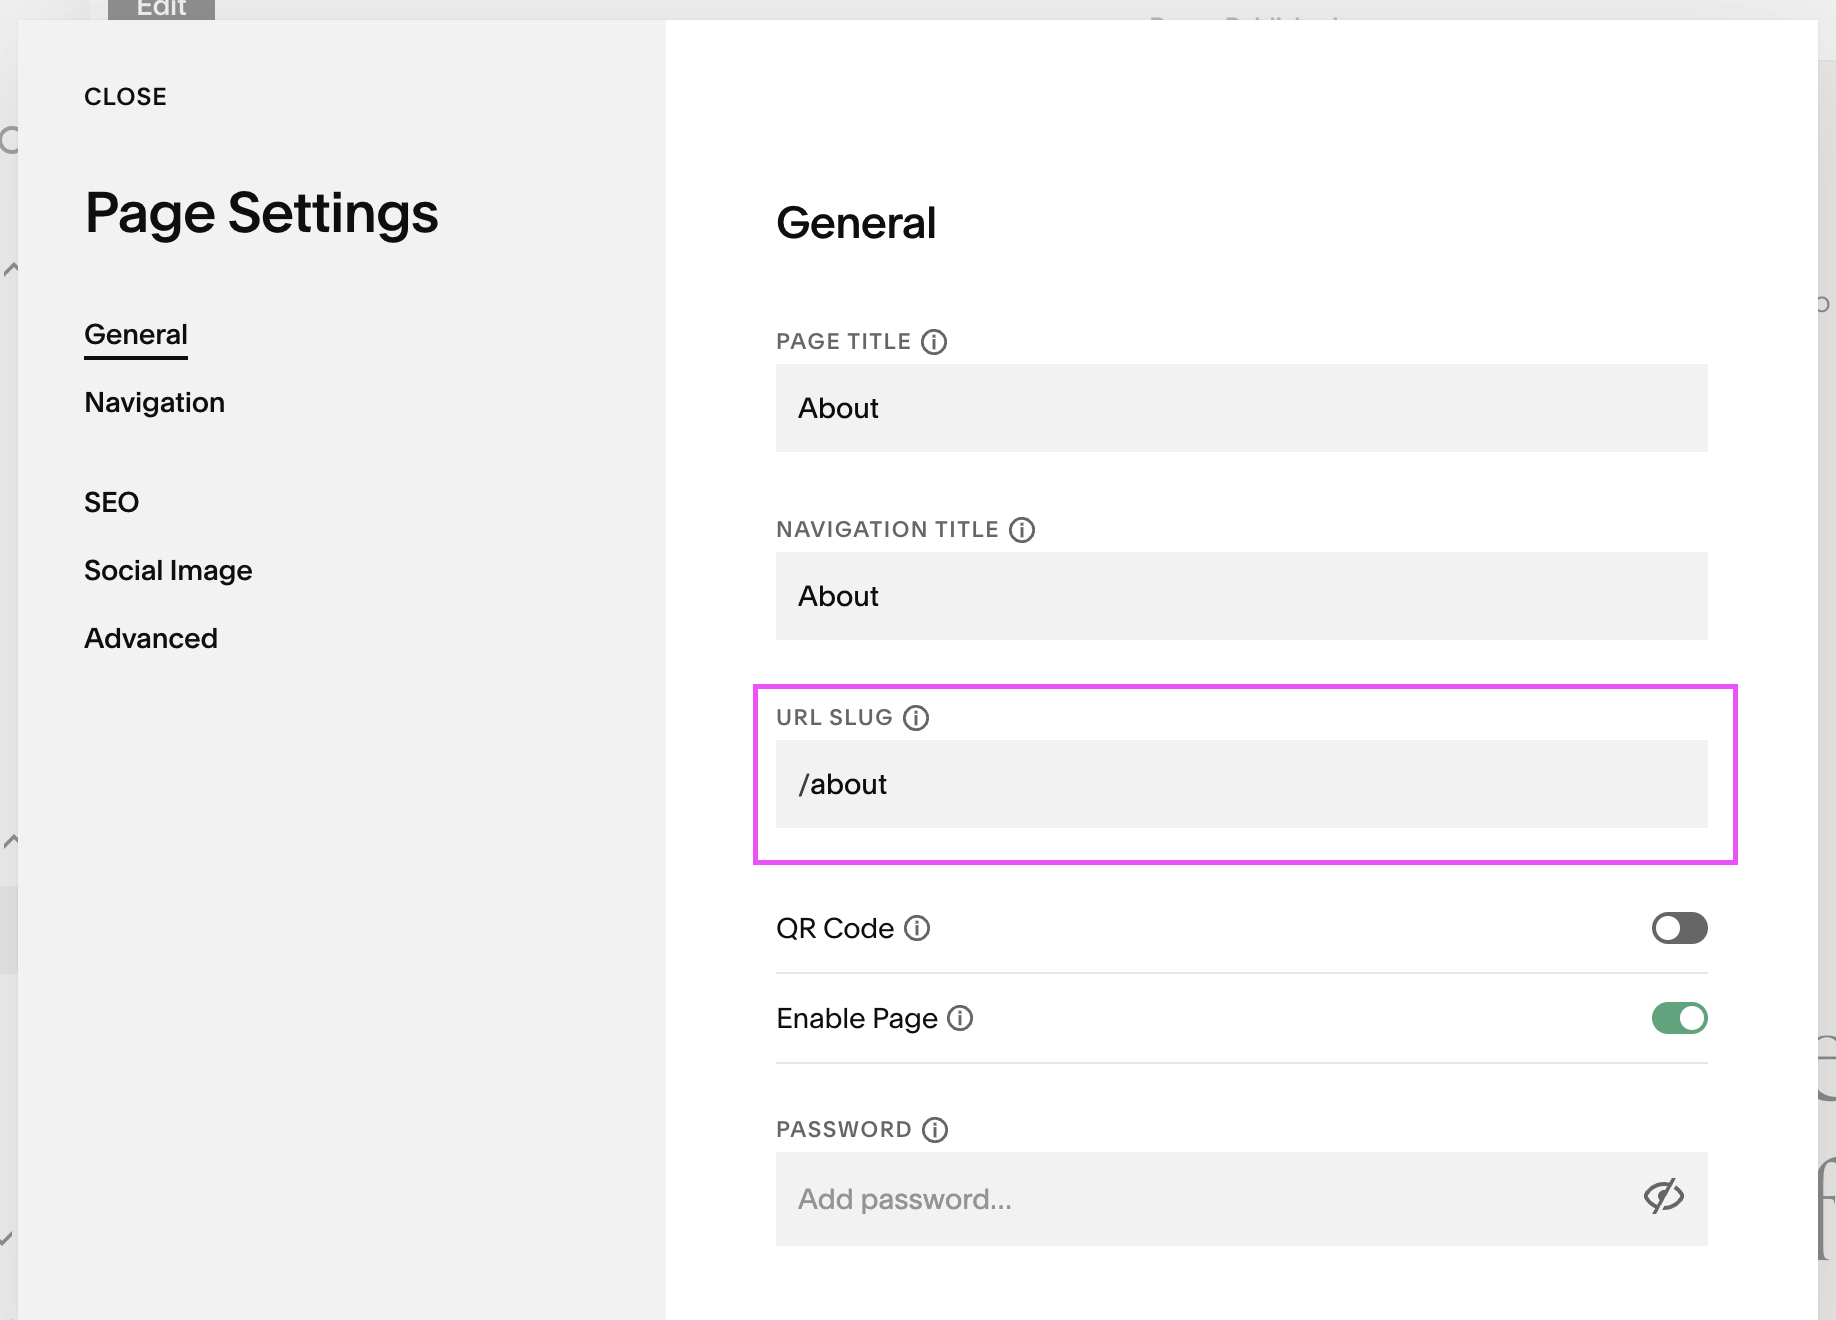Click the NAVIGATION TITLE label
The width and height of the screenshot is (1836, 1320).
(887, 530)
